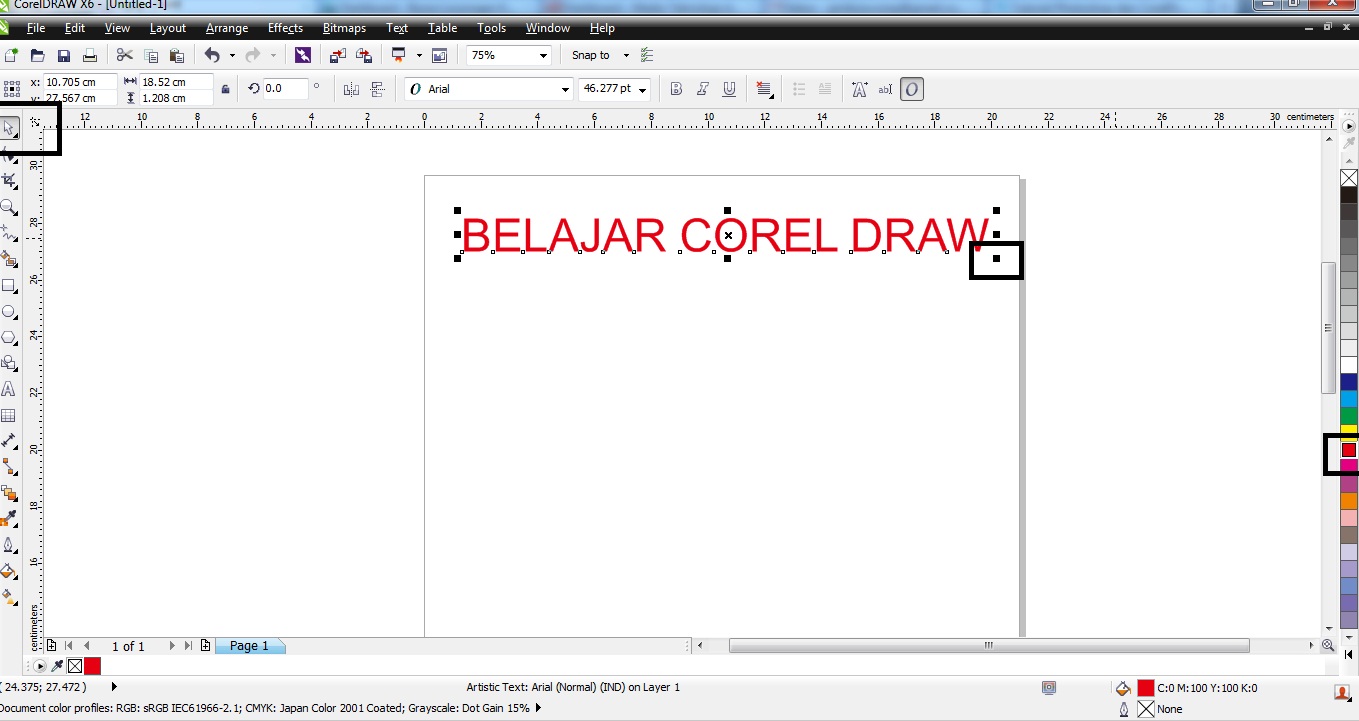
Task: Toggle Underline formatting
Action: click(729, 89)
